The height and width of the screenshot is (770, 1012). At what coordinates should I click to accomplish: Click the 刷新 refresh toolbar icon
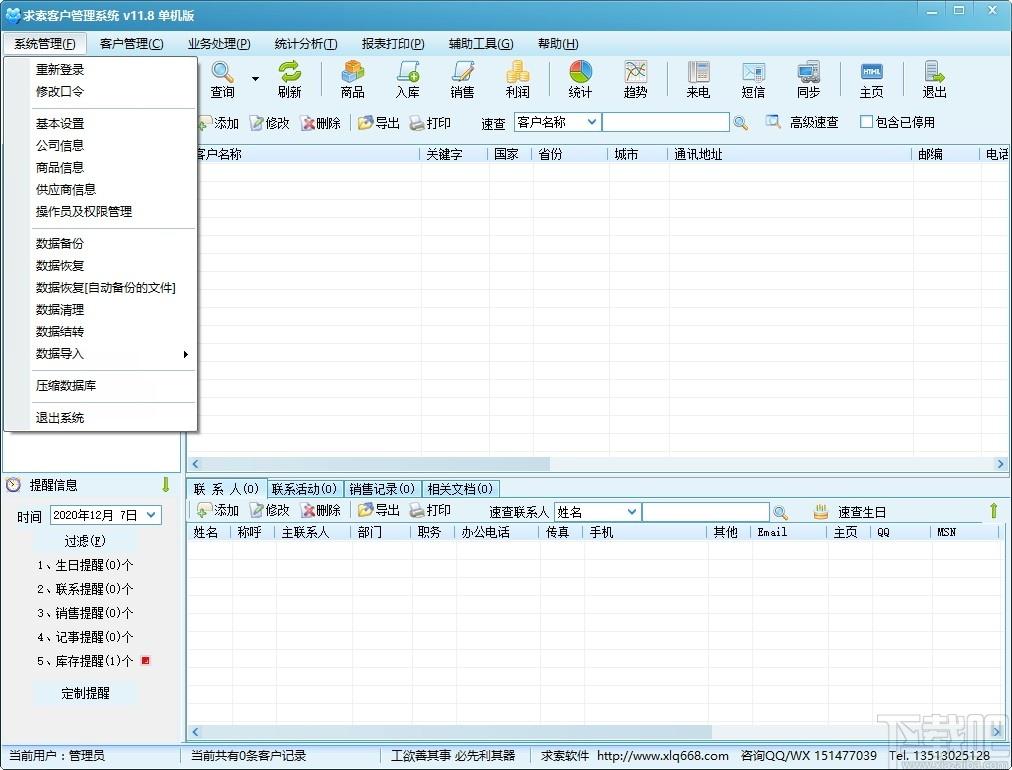[290, 79]
